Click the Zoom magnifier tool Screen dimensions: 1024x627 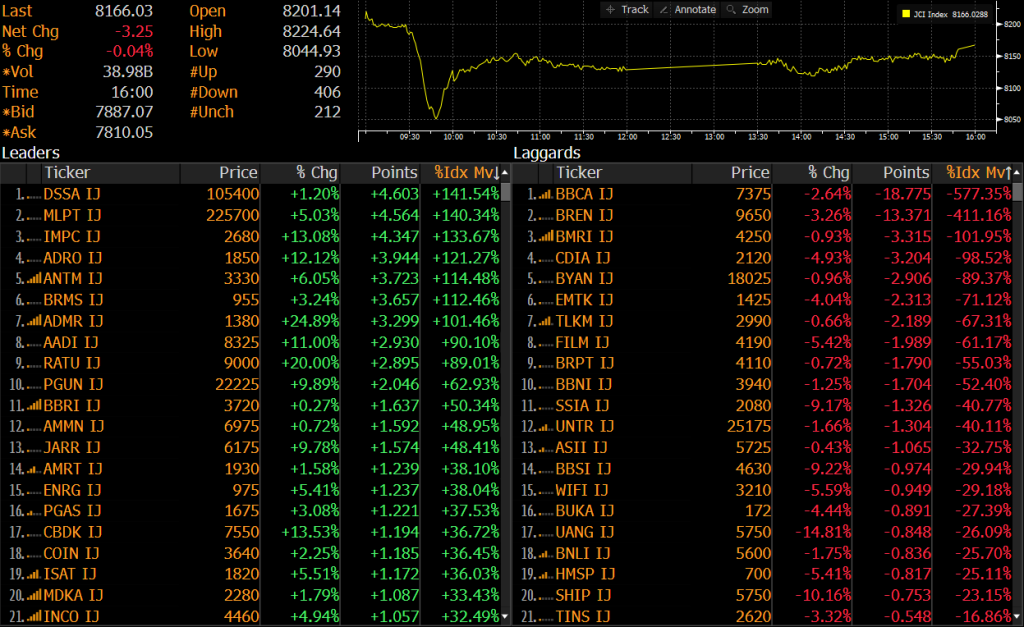(x=748, y=9)
